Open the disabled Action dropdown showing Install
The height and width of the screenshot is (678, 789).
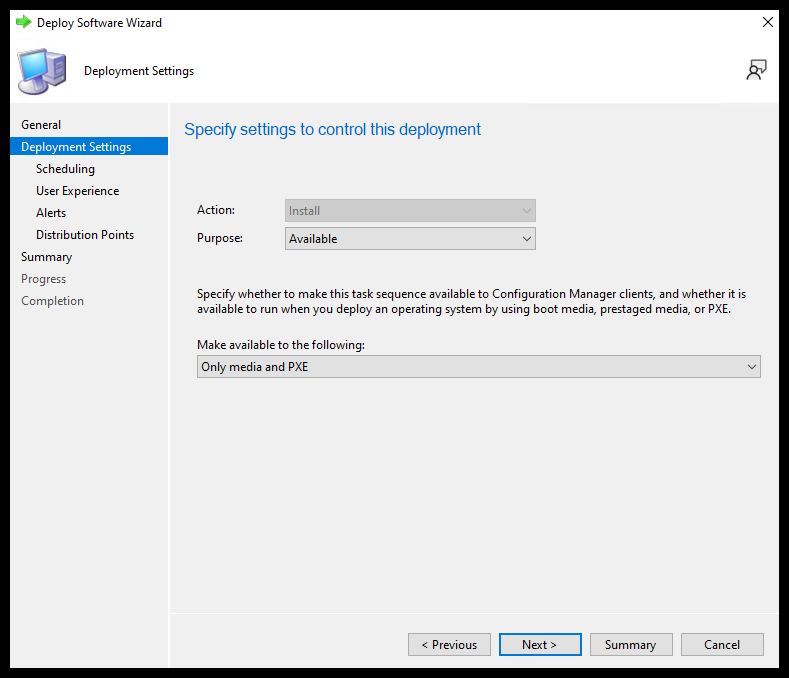[410, 210]
